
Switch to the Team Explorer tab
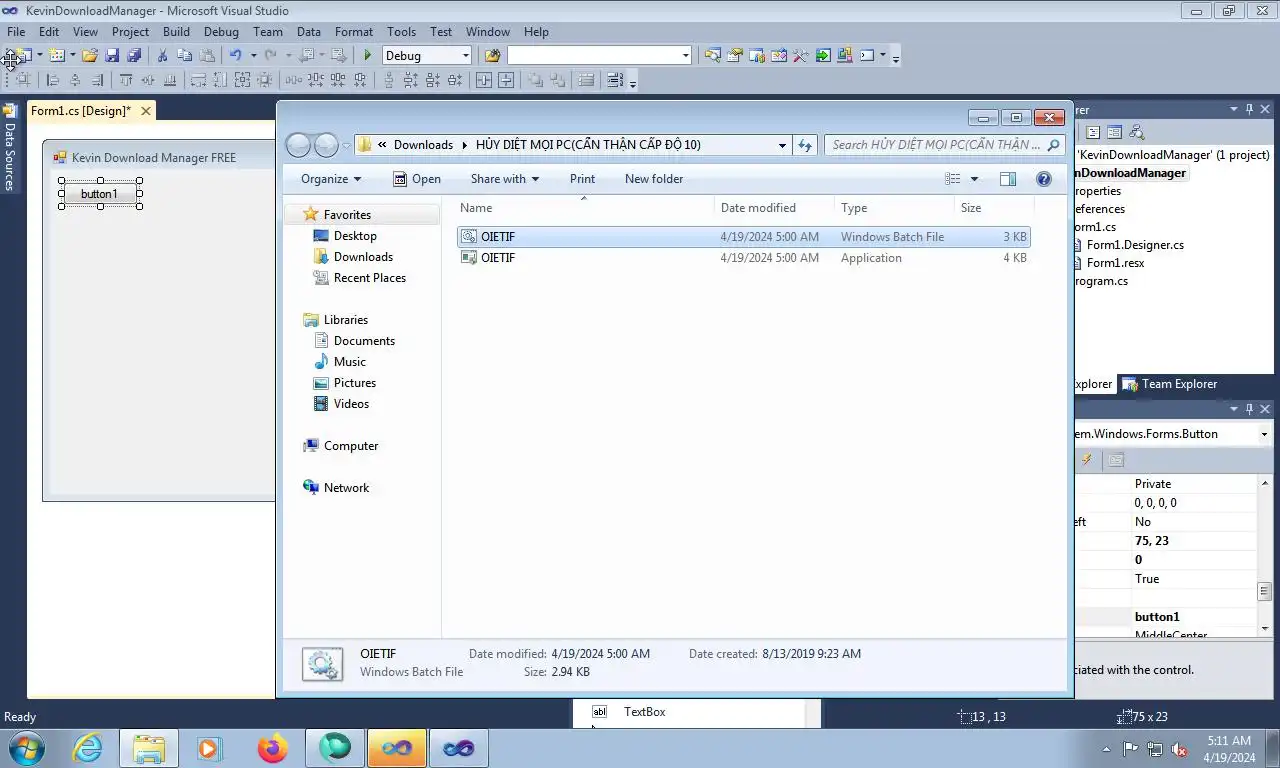click(x=1170, y=384)
